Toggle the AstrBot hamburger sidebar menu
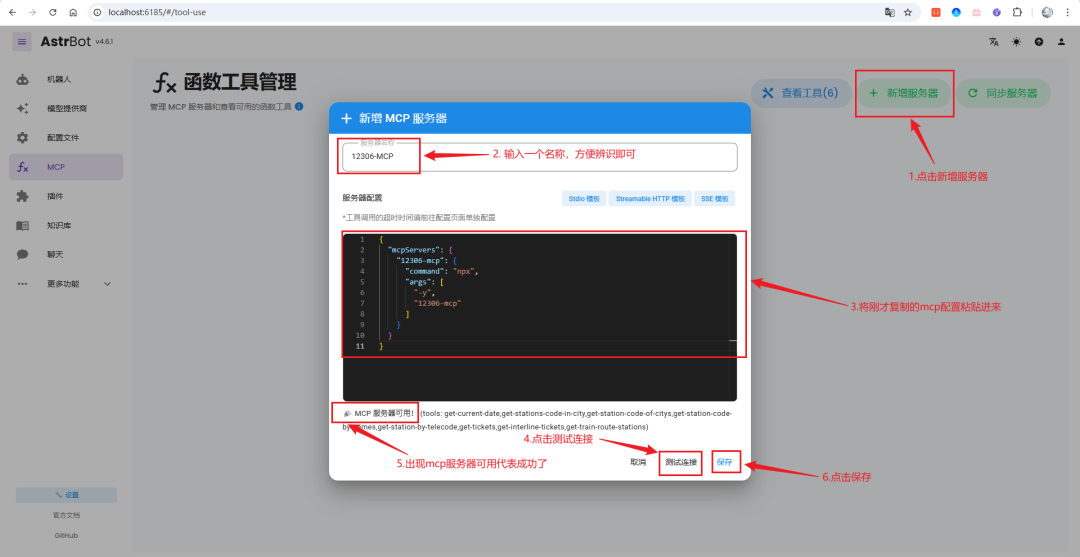This screenshot has width=1080, height=557. click(22, 41)
